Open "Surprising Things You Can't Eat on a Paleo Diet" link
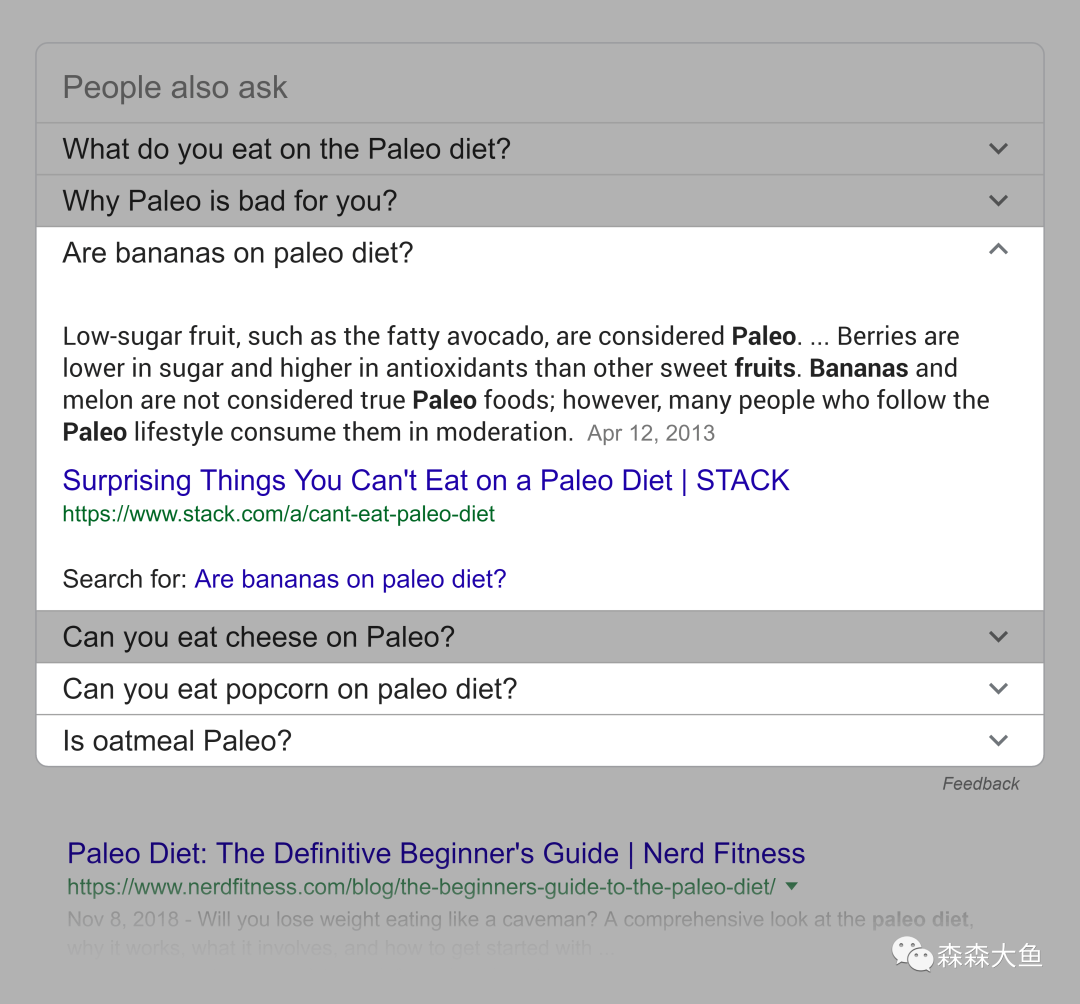The height and width of the screenshot is (1004, 1080). tap(426, 481)
